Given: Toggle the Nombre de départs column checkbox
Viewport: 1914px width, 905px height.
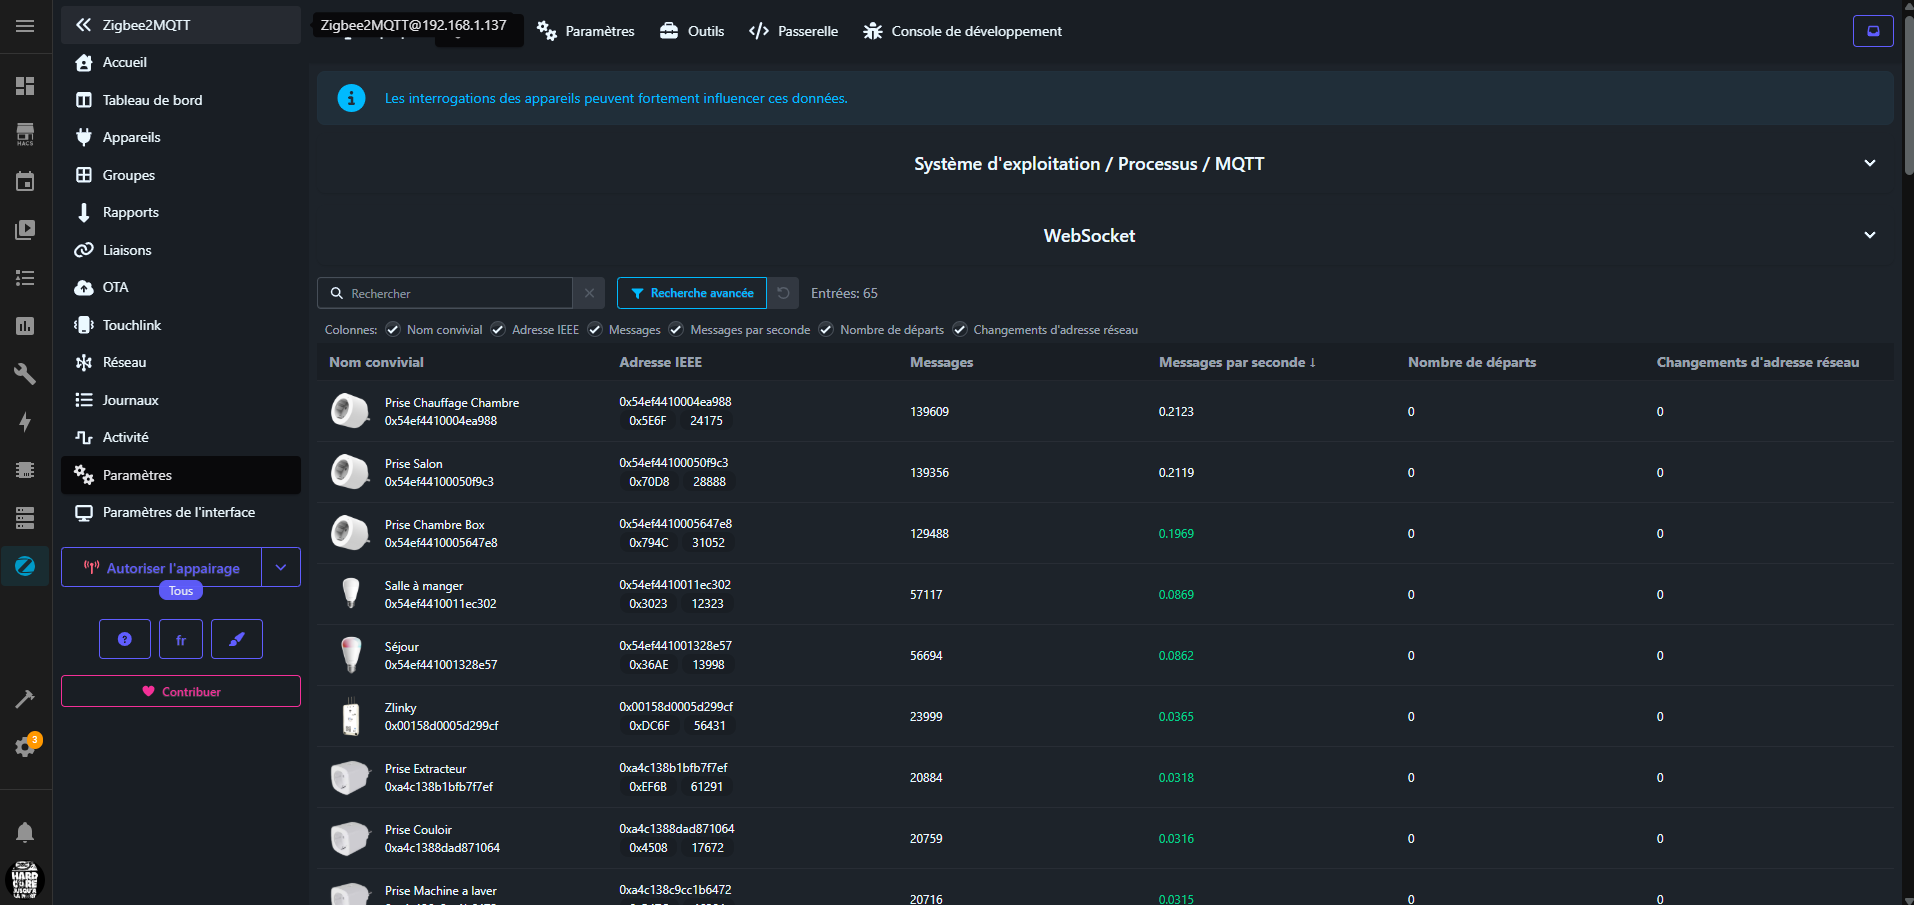Looking at the screenshot, I should click(826, 330).
